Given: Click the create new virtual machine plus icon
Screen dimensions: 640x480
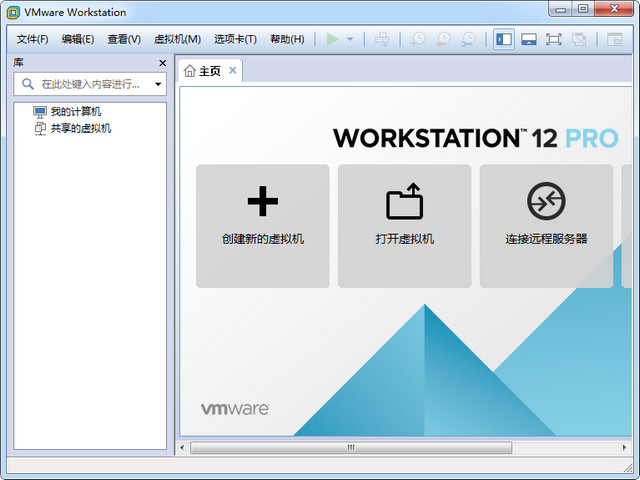Looking at the screenshot, I should tap(262, 202).
